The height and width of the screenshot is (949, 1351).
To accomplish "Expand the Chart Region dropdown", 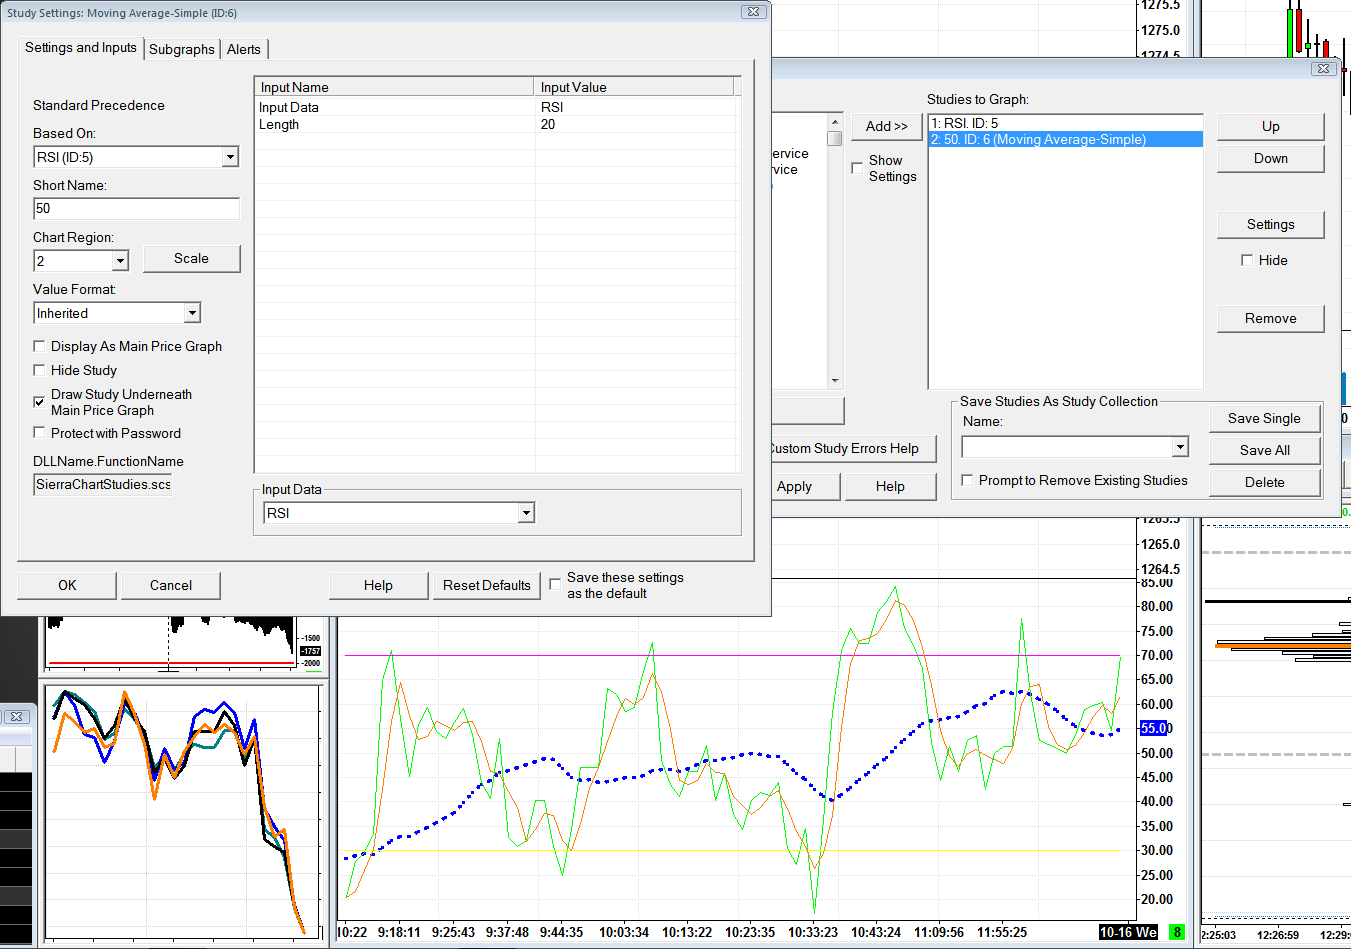I will click(120, 261).
